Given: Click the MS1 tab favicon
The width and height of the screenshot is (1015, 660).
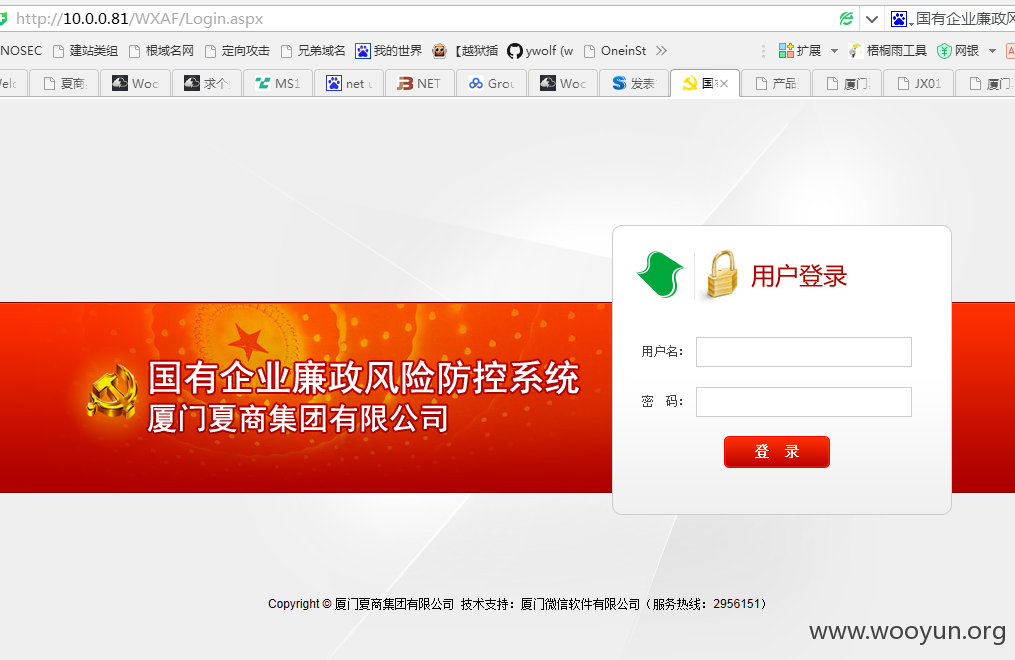Looking at the screenshot, I should point(262,83).
